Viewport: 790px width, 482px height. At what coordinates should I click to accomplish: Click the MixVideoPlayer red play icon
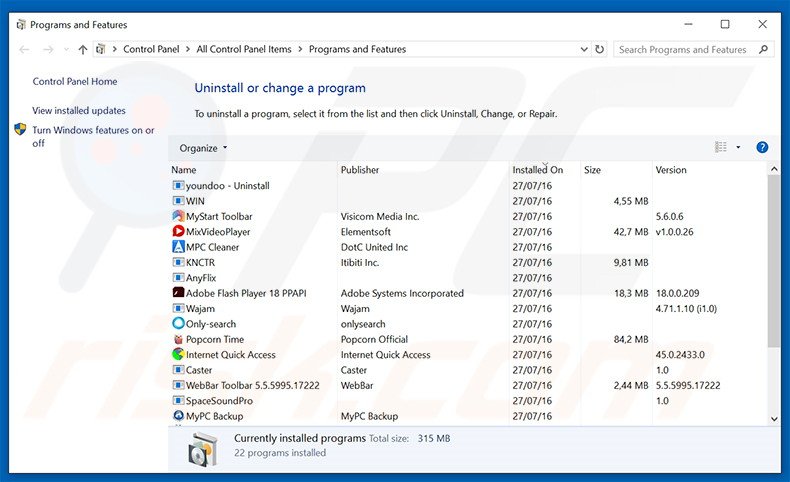tap(178, 231)
